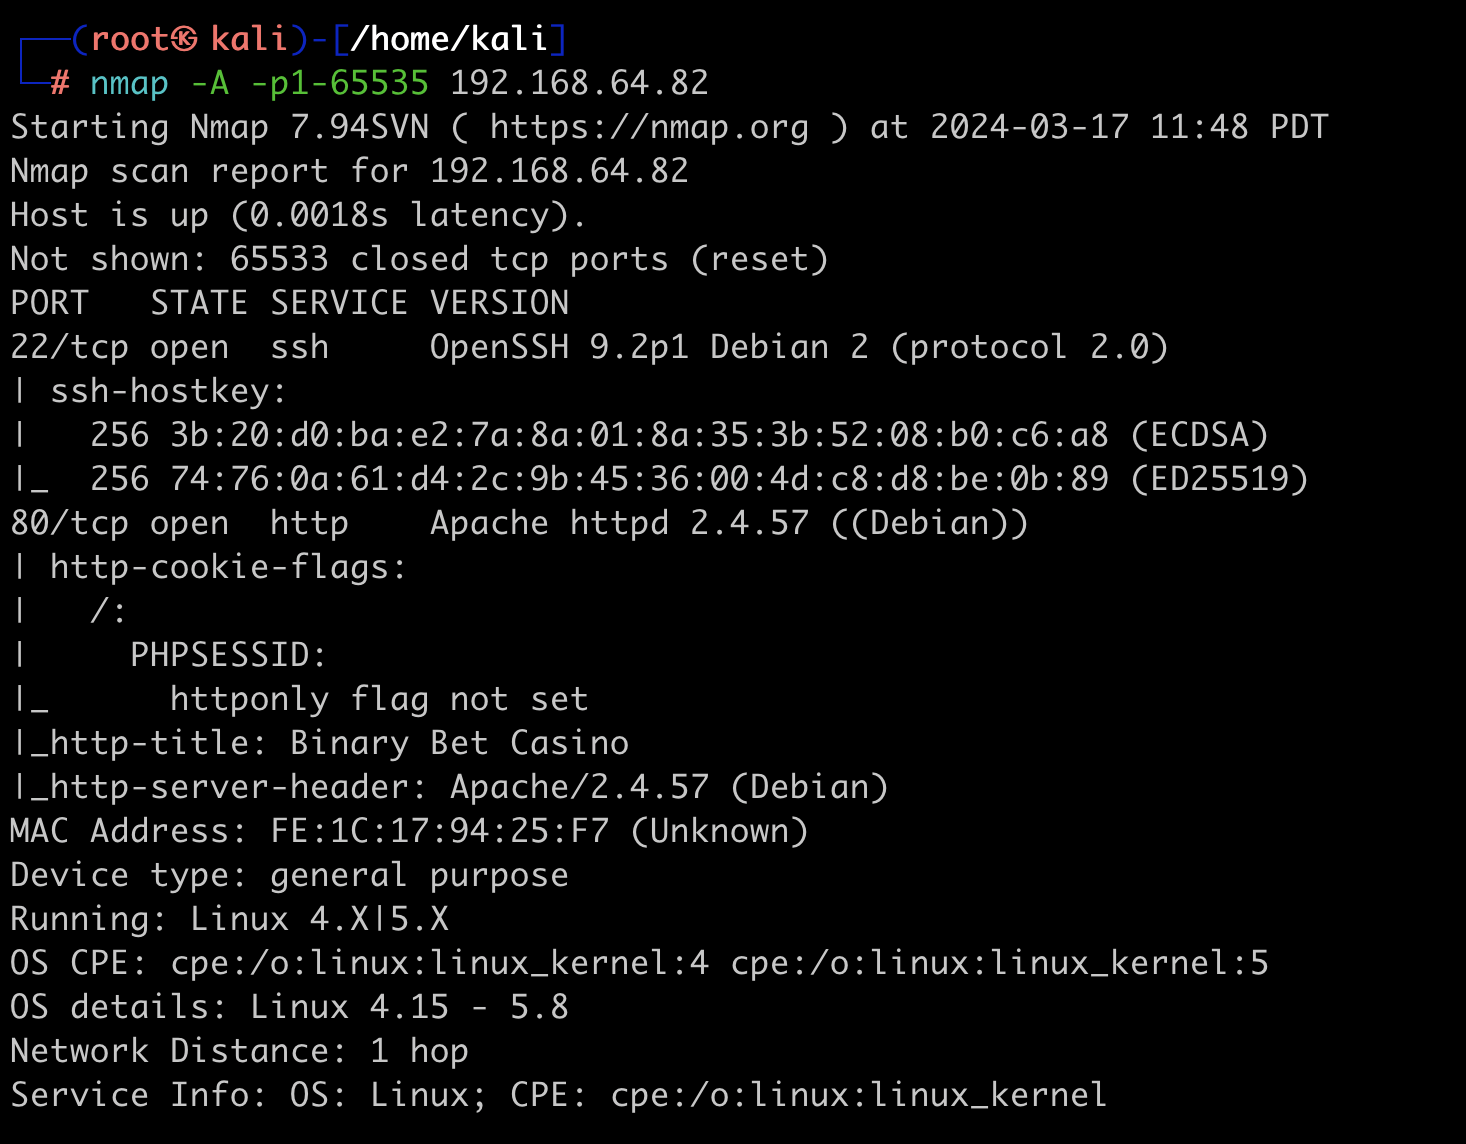This screenshot has width=1466, height=1144.
Task: Click the -p1-65535 port range argument
Action: point(339,83)
